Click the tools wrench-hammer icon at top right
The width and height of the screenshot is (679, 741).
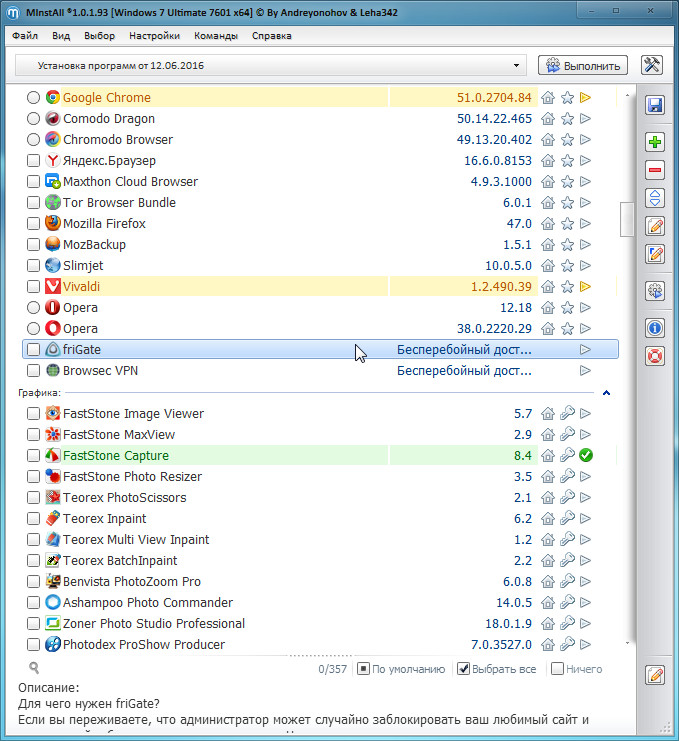pos(652,65)
